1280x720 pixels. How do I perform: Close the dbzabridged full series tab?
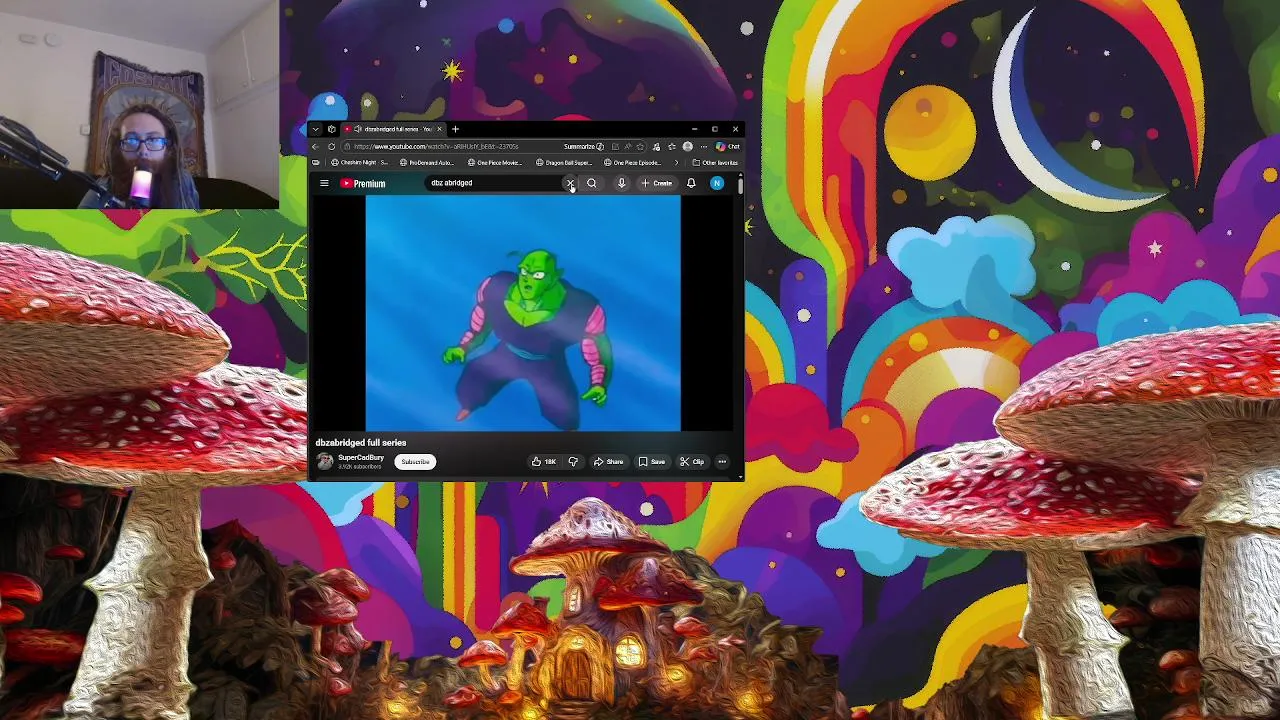tap(439, 129)
